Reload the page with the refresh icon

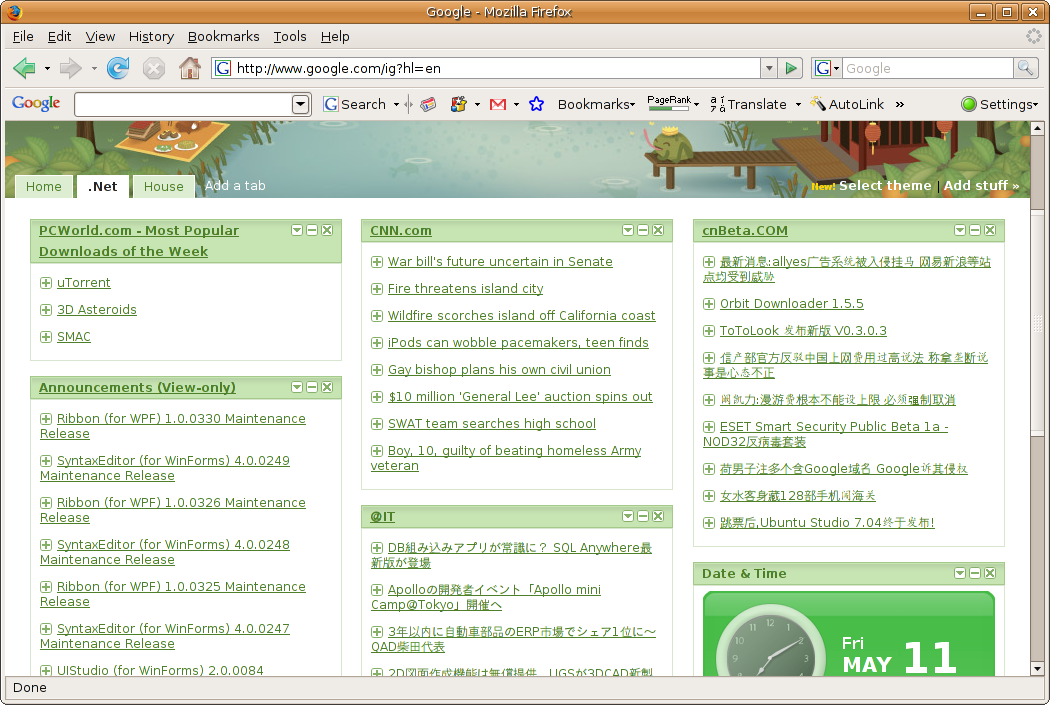[x=118, y=68]
